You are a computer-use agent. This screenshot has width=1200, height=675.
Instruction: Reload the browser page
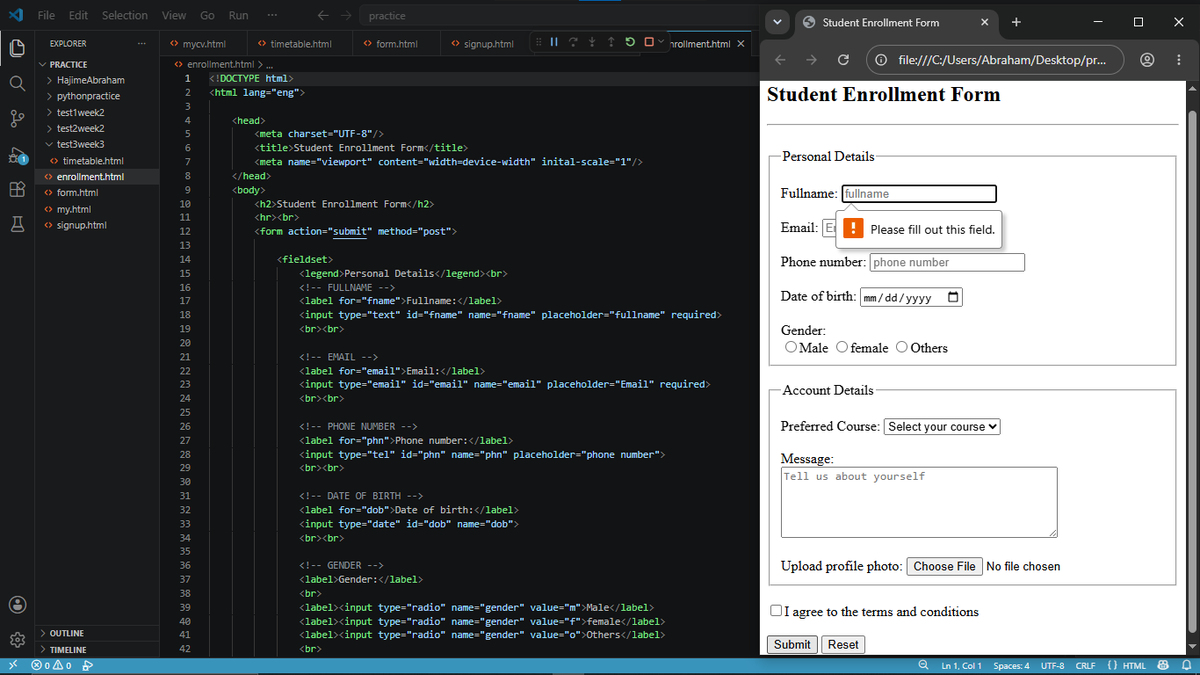[843, 60]
